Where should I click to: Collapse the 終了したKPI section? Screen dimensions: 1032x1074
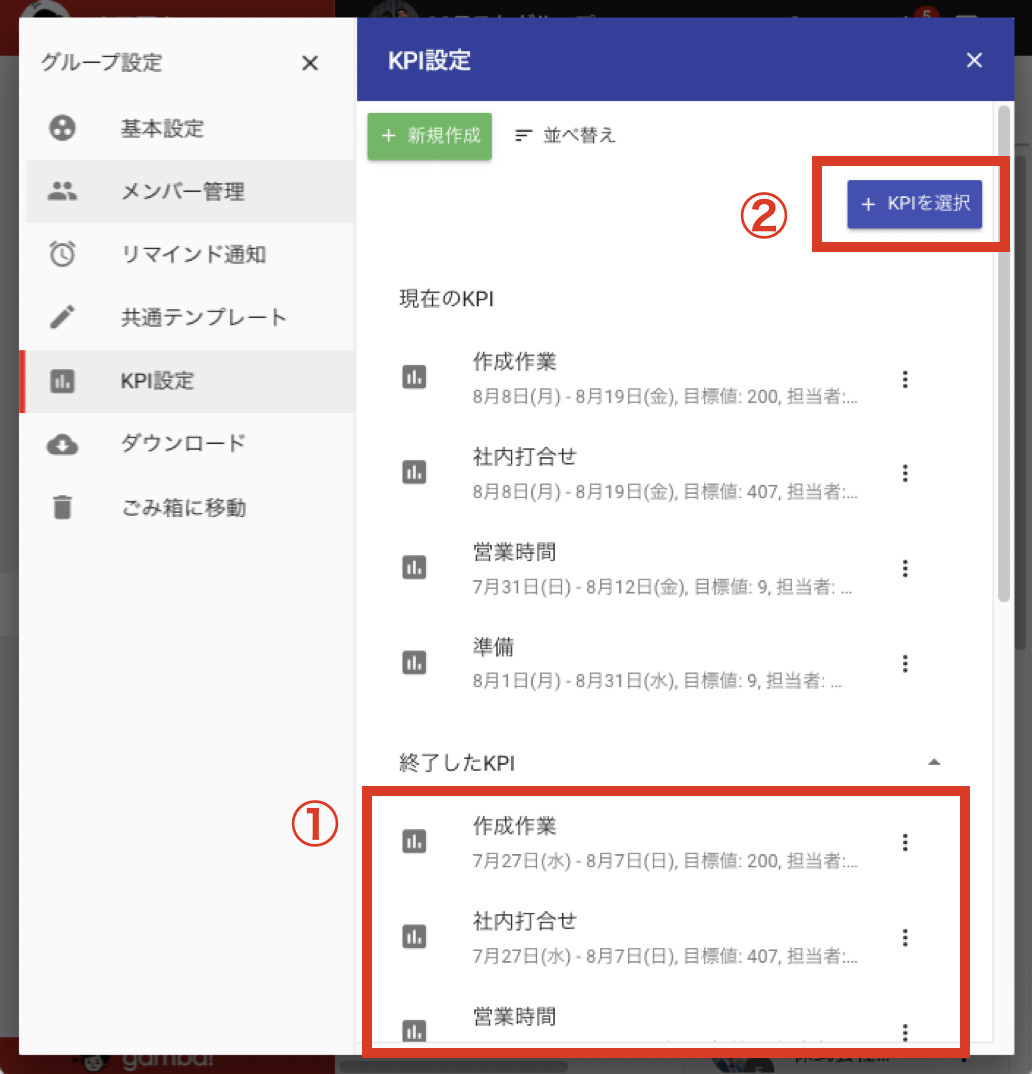934,762
